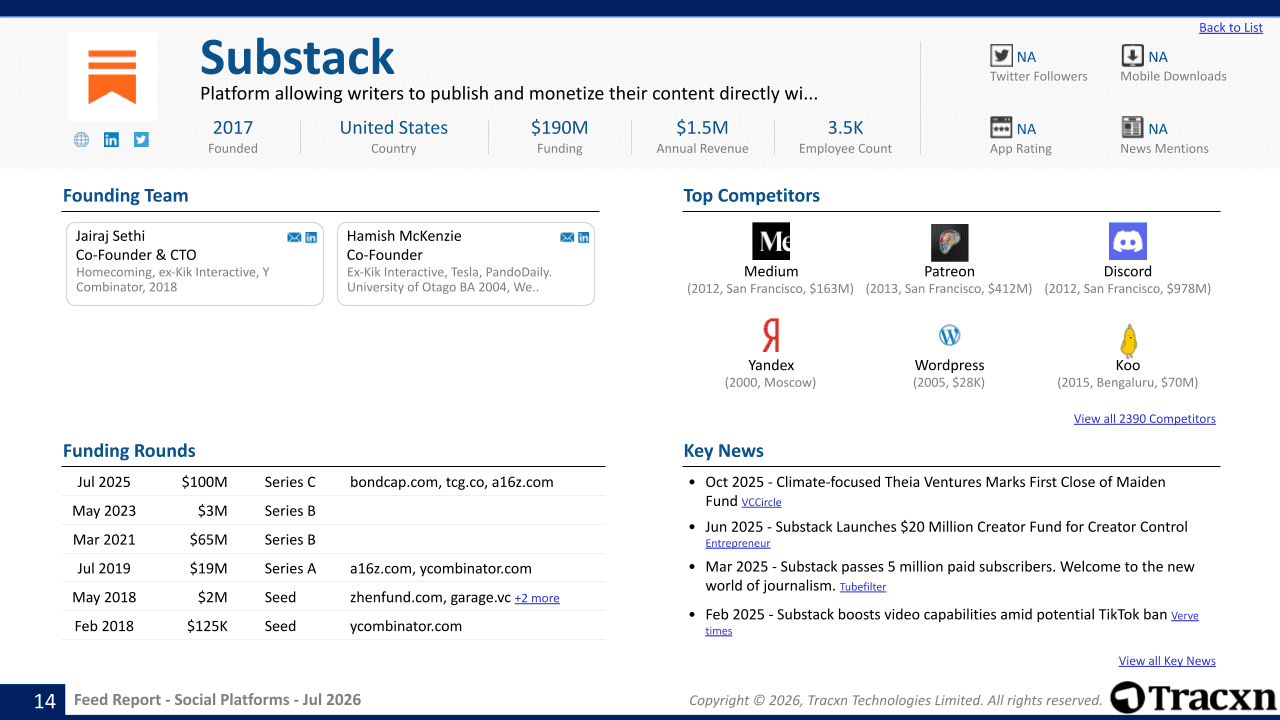
Task: Click the $65M round amount
Action: point(208,540)
